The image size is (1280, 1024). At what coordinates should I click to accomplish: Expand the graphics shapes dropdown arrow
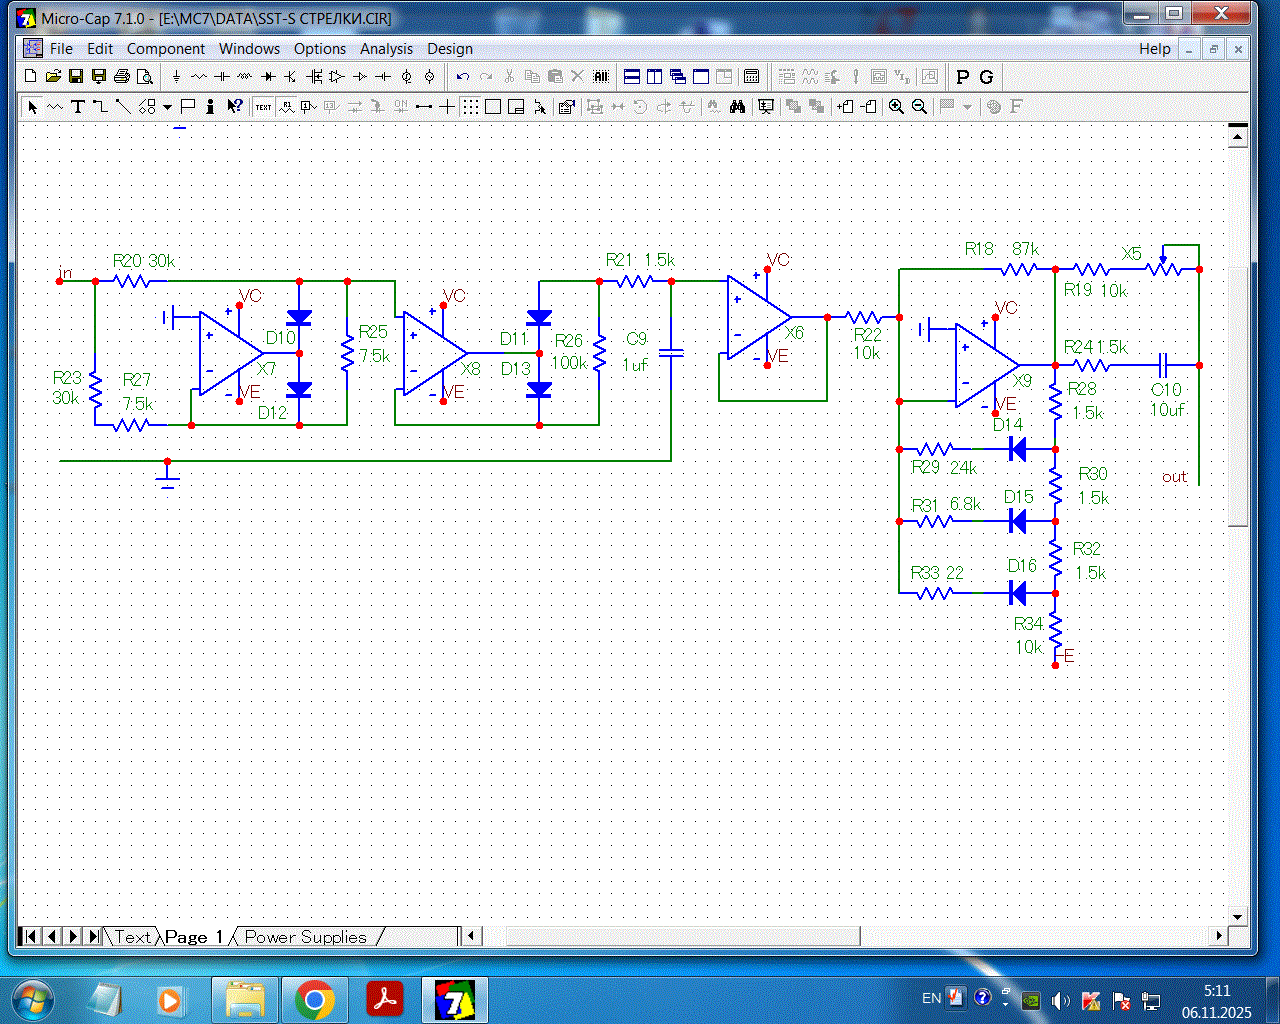tap(167, 107)
